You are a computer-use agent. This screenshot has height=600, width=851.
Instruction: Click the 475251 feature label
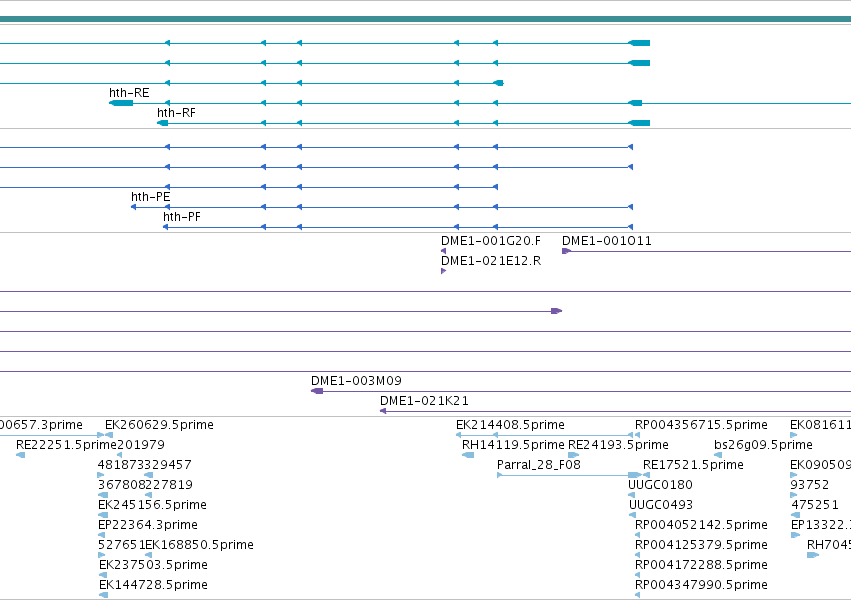pyautogui.click(x=815, y=505)
